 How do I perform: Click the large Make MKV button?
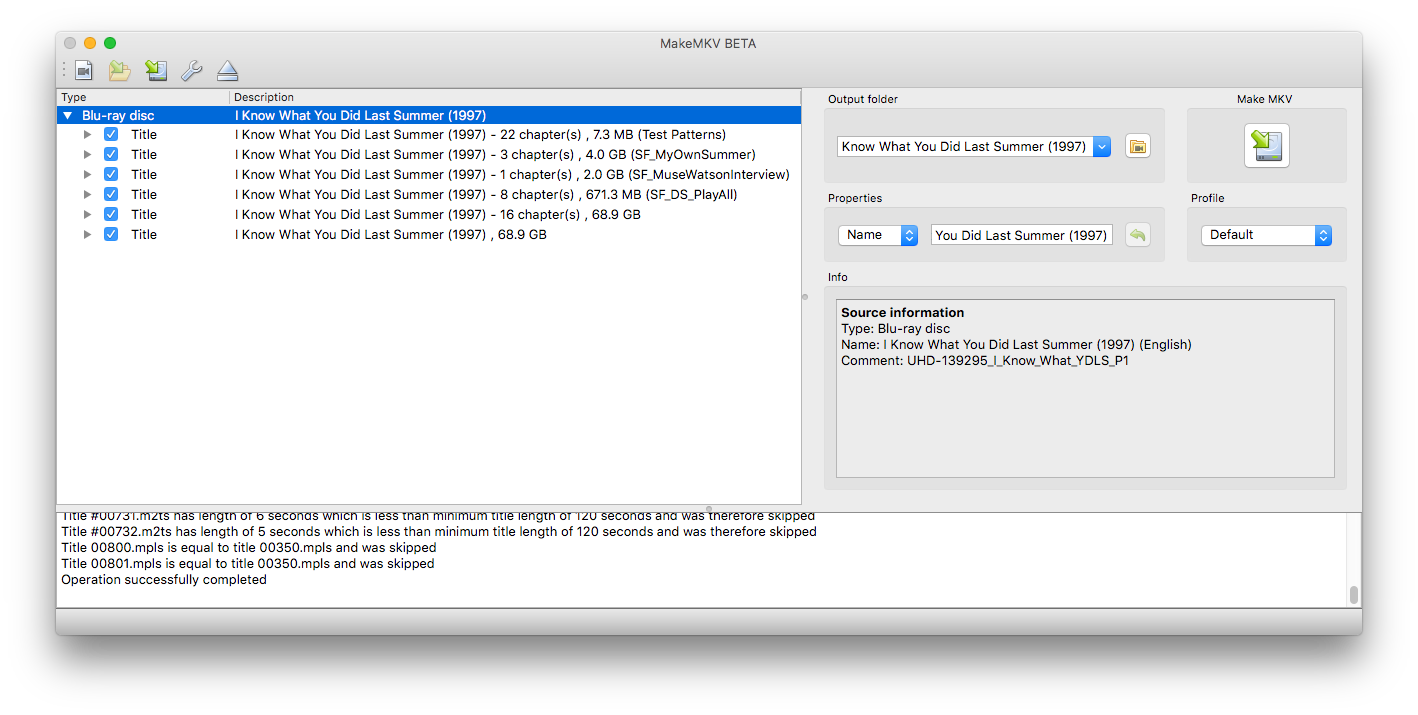tap(1266, 146)
